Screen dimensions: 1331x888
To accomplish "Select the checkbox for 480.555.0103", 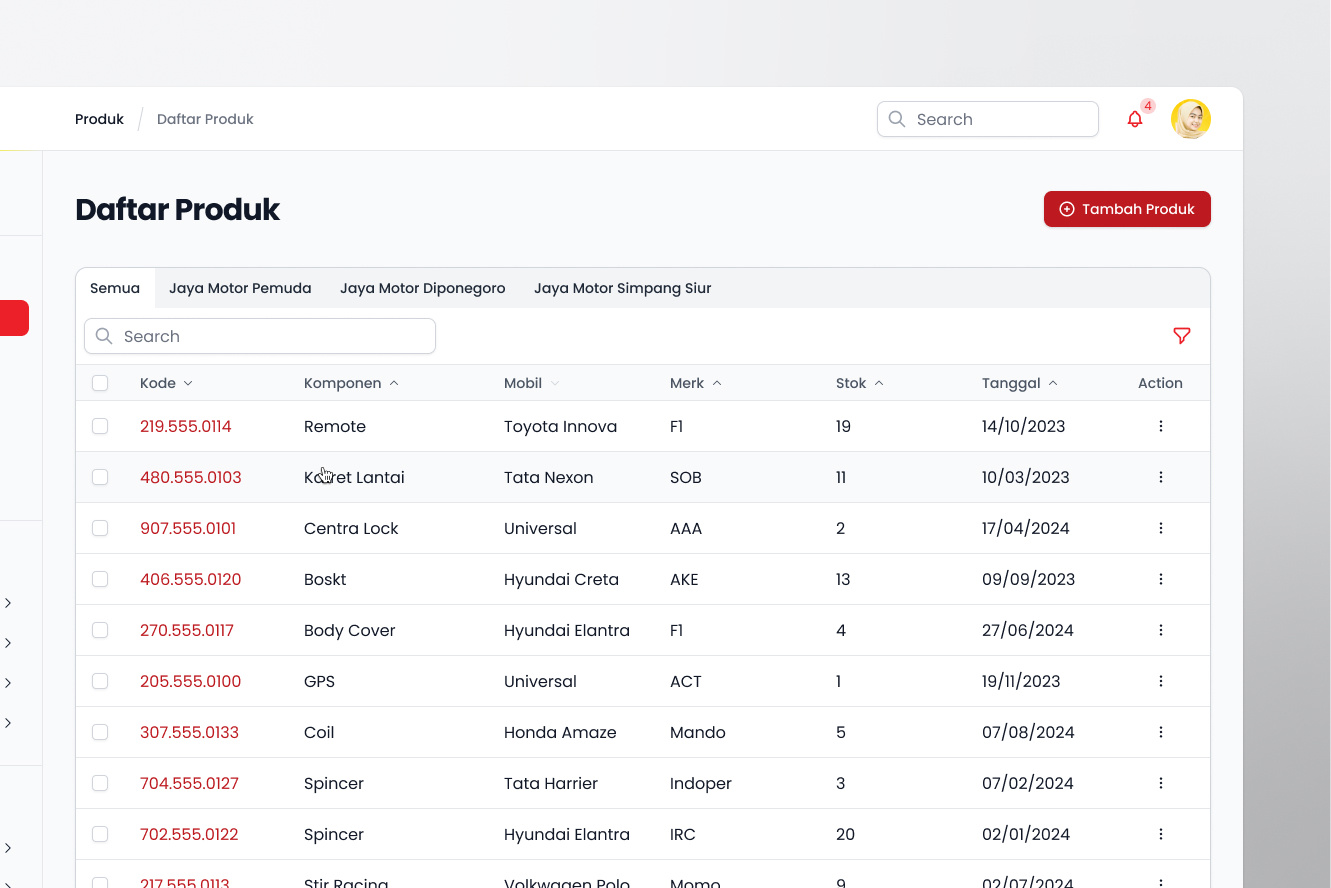I will 100,477.
